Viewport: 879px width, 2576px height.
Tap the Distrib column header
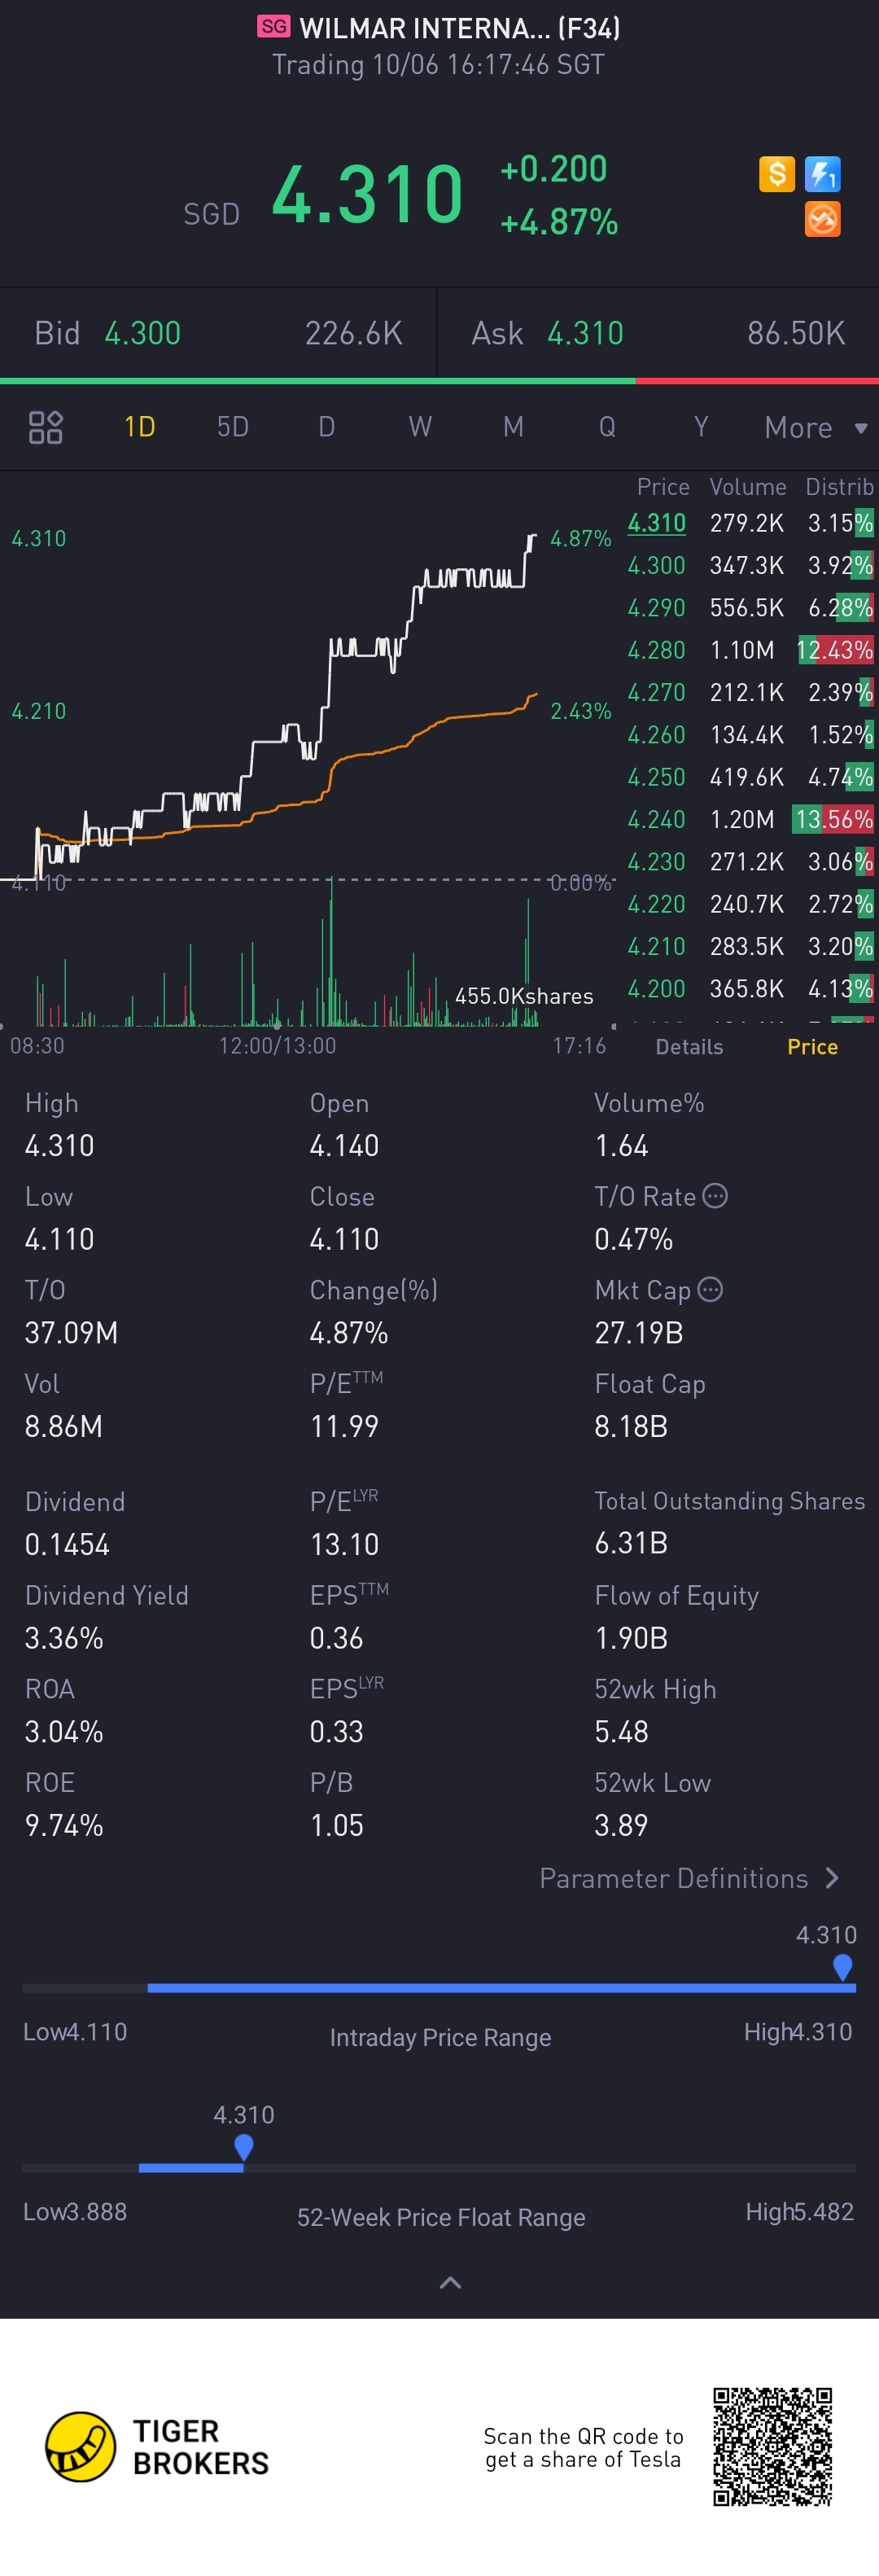pos(839,487)
